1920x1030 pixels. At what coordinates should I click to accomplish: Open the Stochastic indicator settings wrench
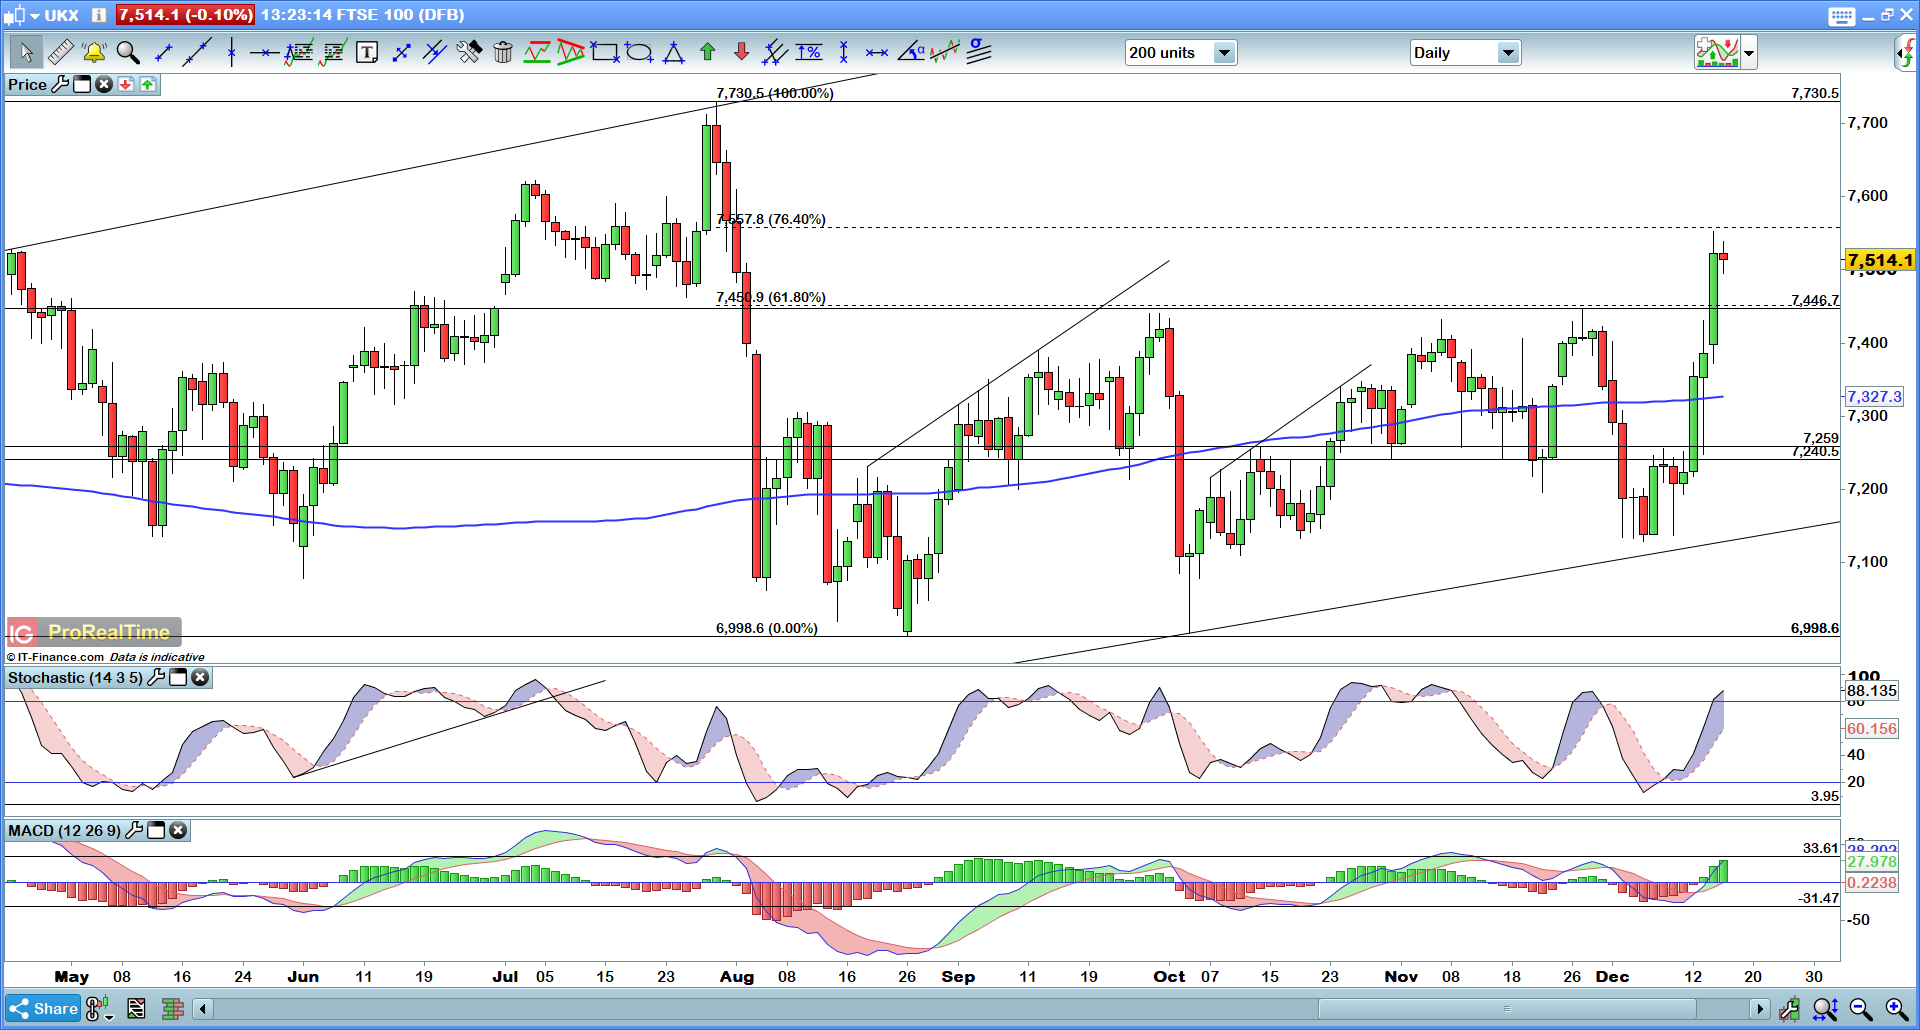(156, 678)
